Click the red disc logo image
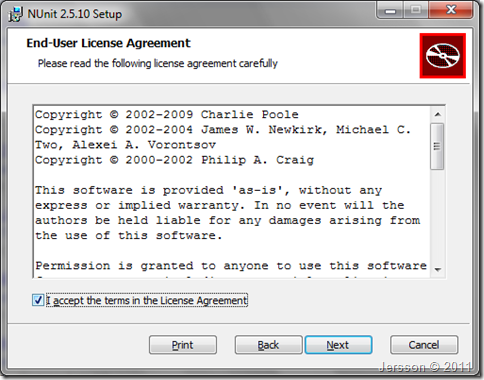Image resolution: width=484 pixels, height=380 pixels. click(442, 56)
